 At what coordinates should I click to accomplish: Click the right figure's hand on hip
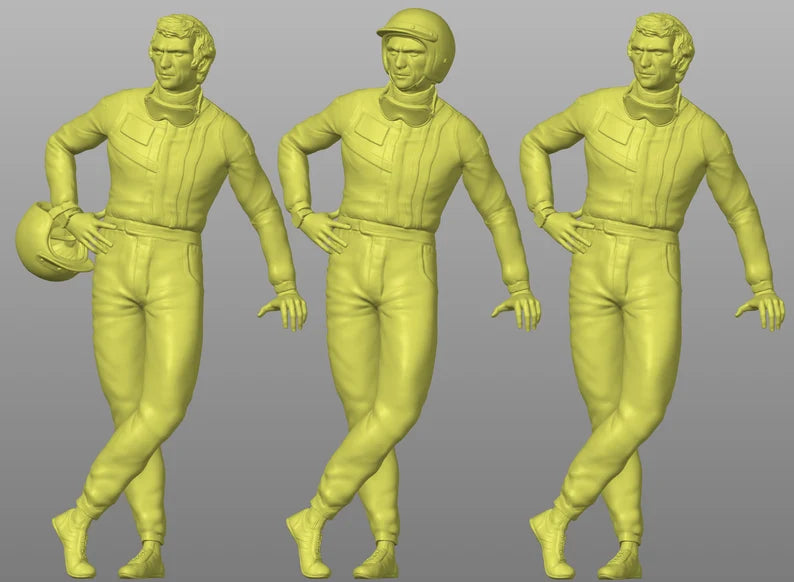pos(567,231)
